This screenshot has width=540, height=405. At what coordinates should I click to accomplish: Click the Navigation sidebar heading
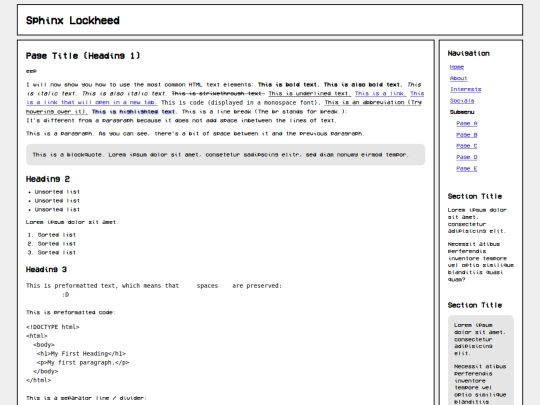tap(469, 53)
